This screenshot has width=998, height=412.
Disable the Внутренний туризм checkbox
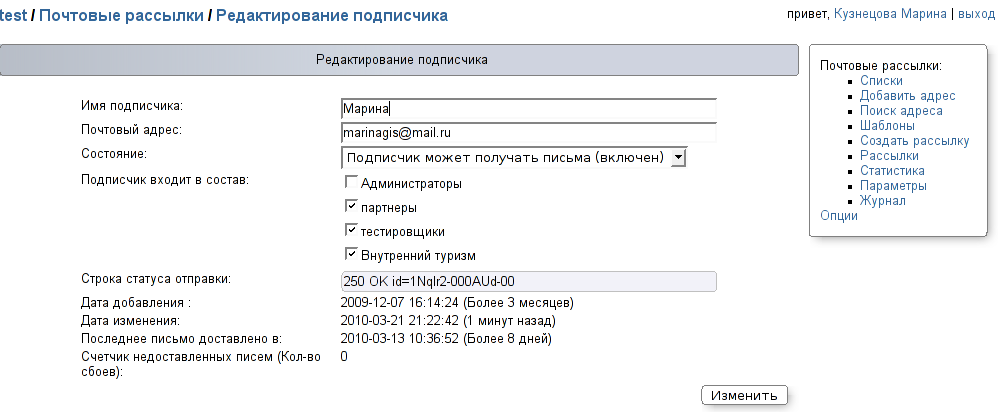[x=351, y=253]
